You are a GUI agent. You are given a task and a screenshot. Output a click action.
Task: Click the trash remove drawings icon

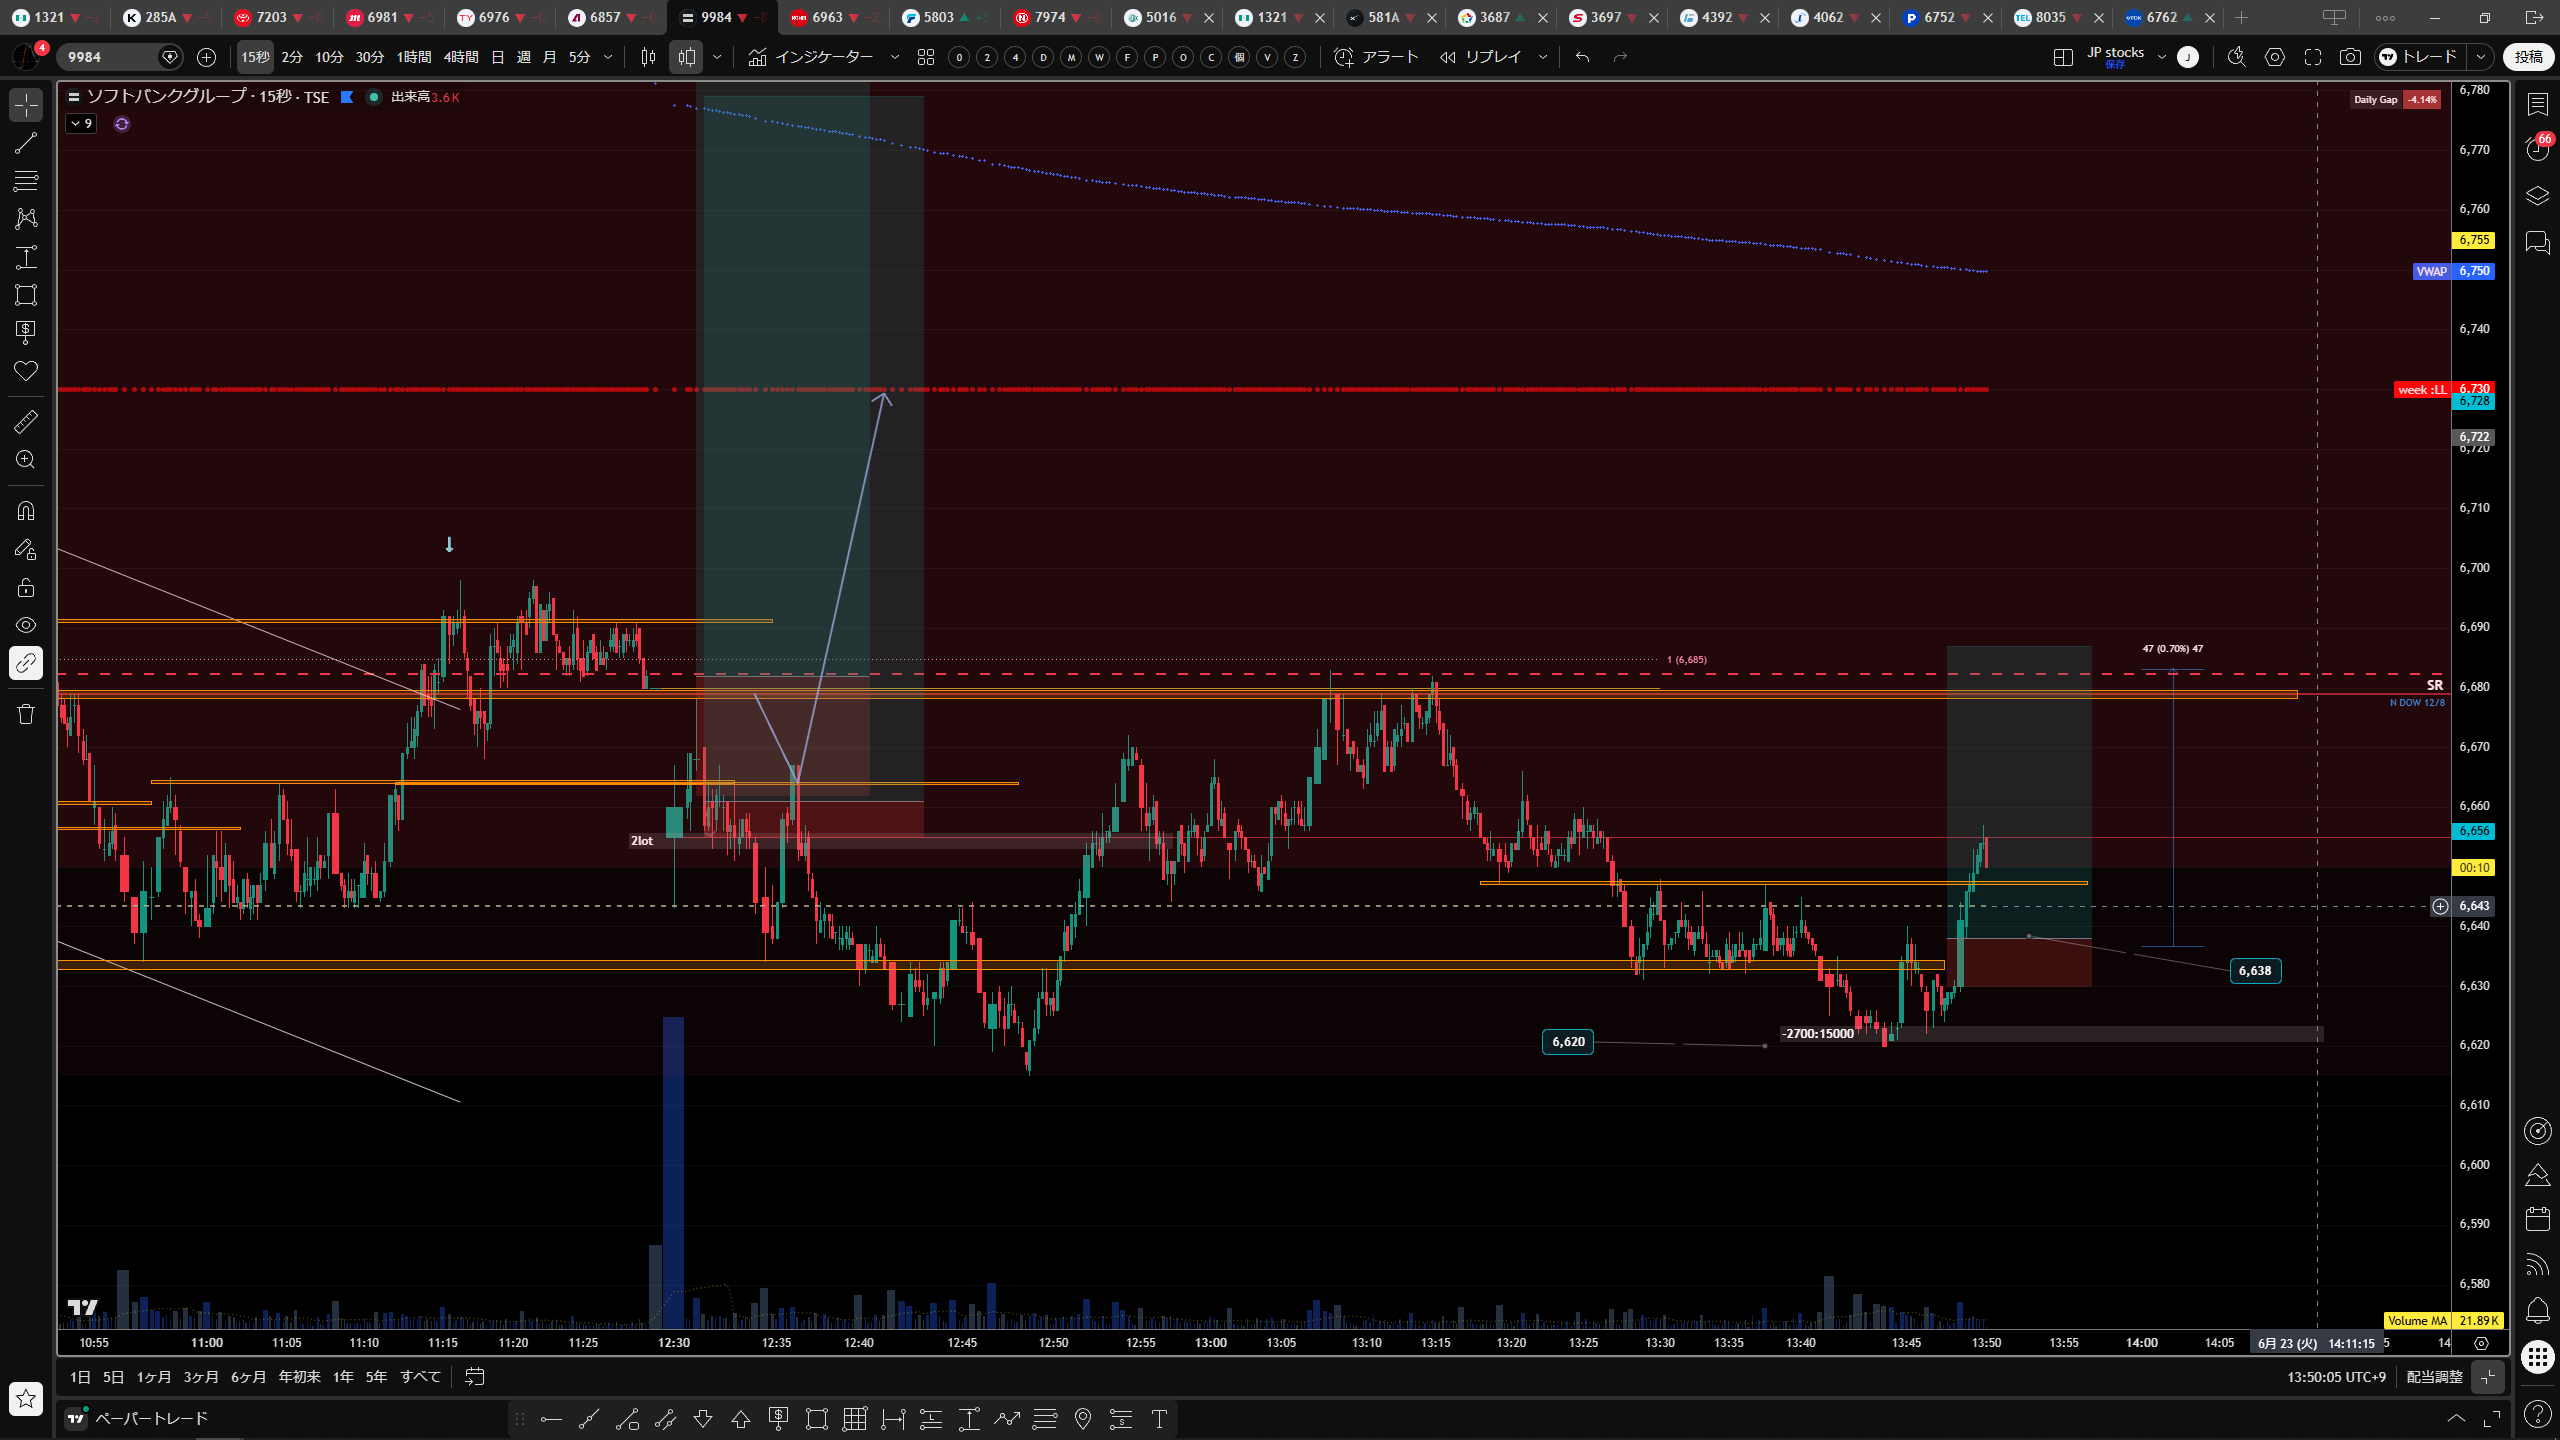(26, 714)
